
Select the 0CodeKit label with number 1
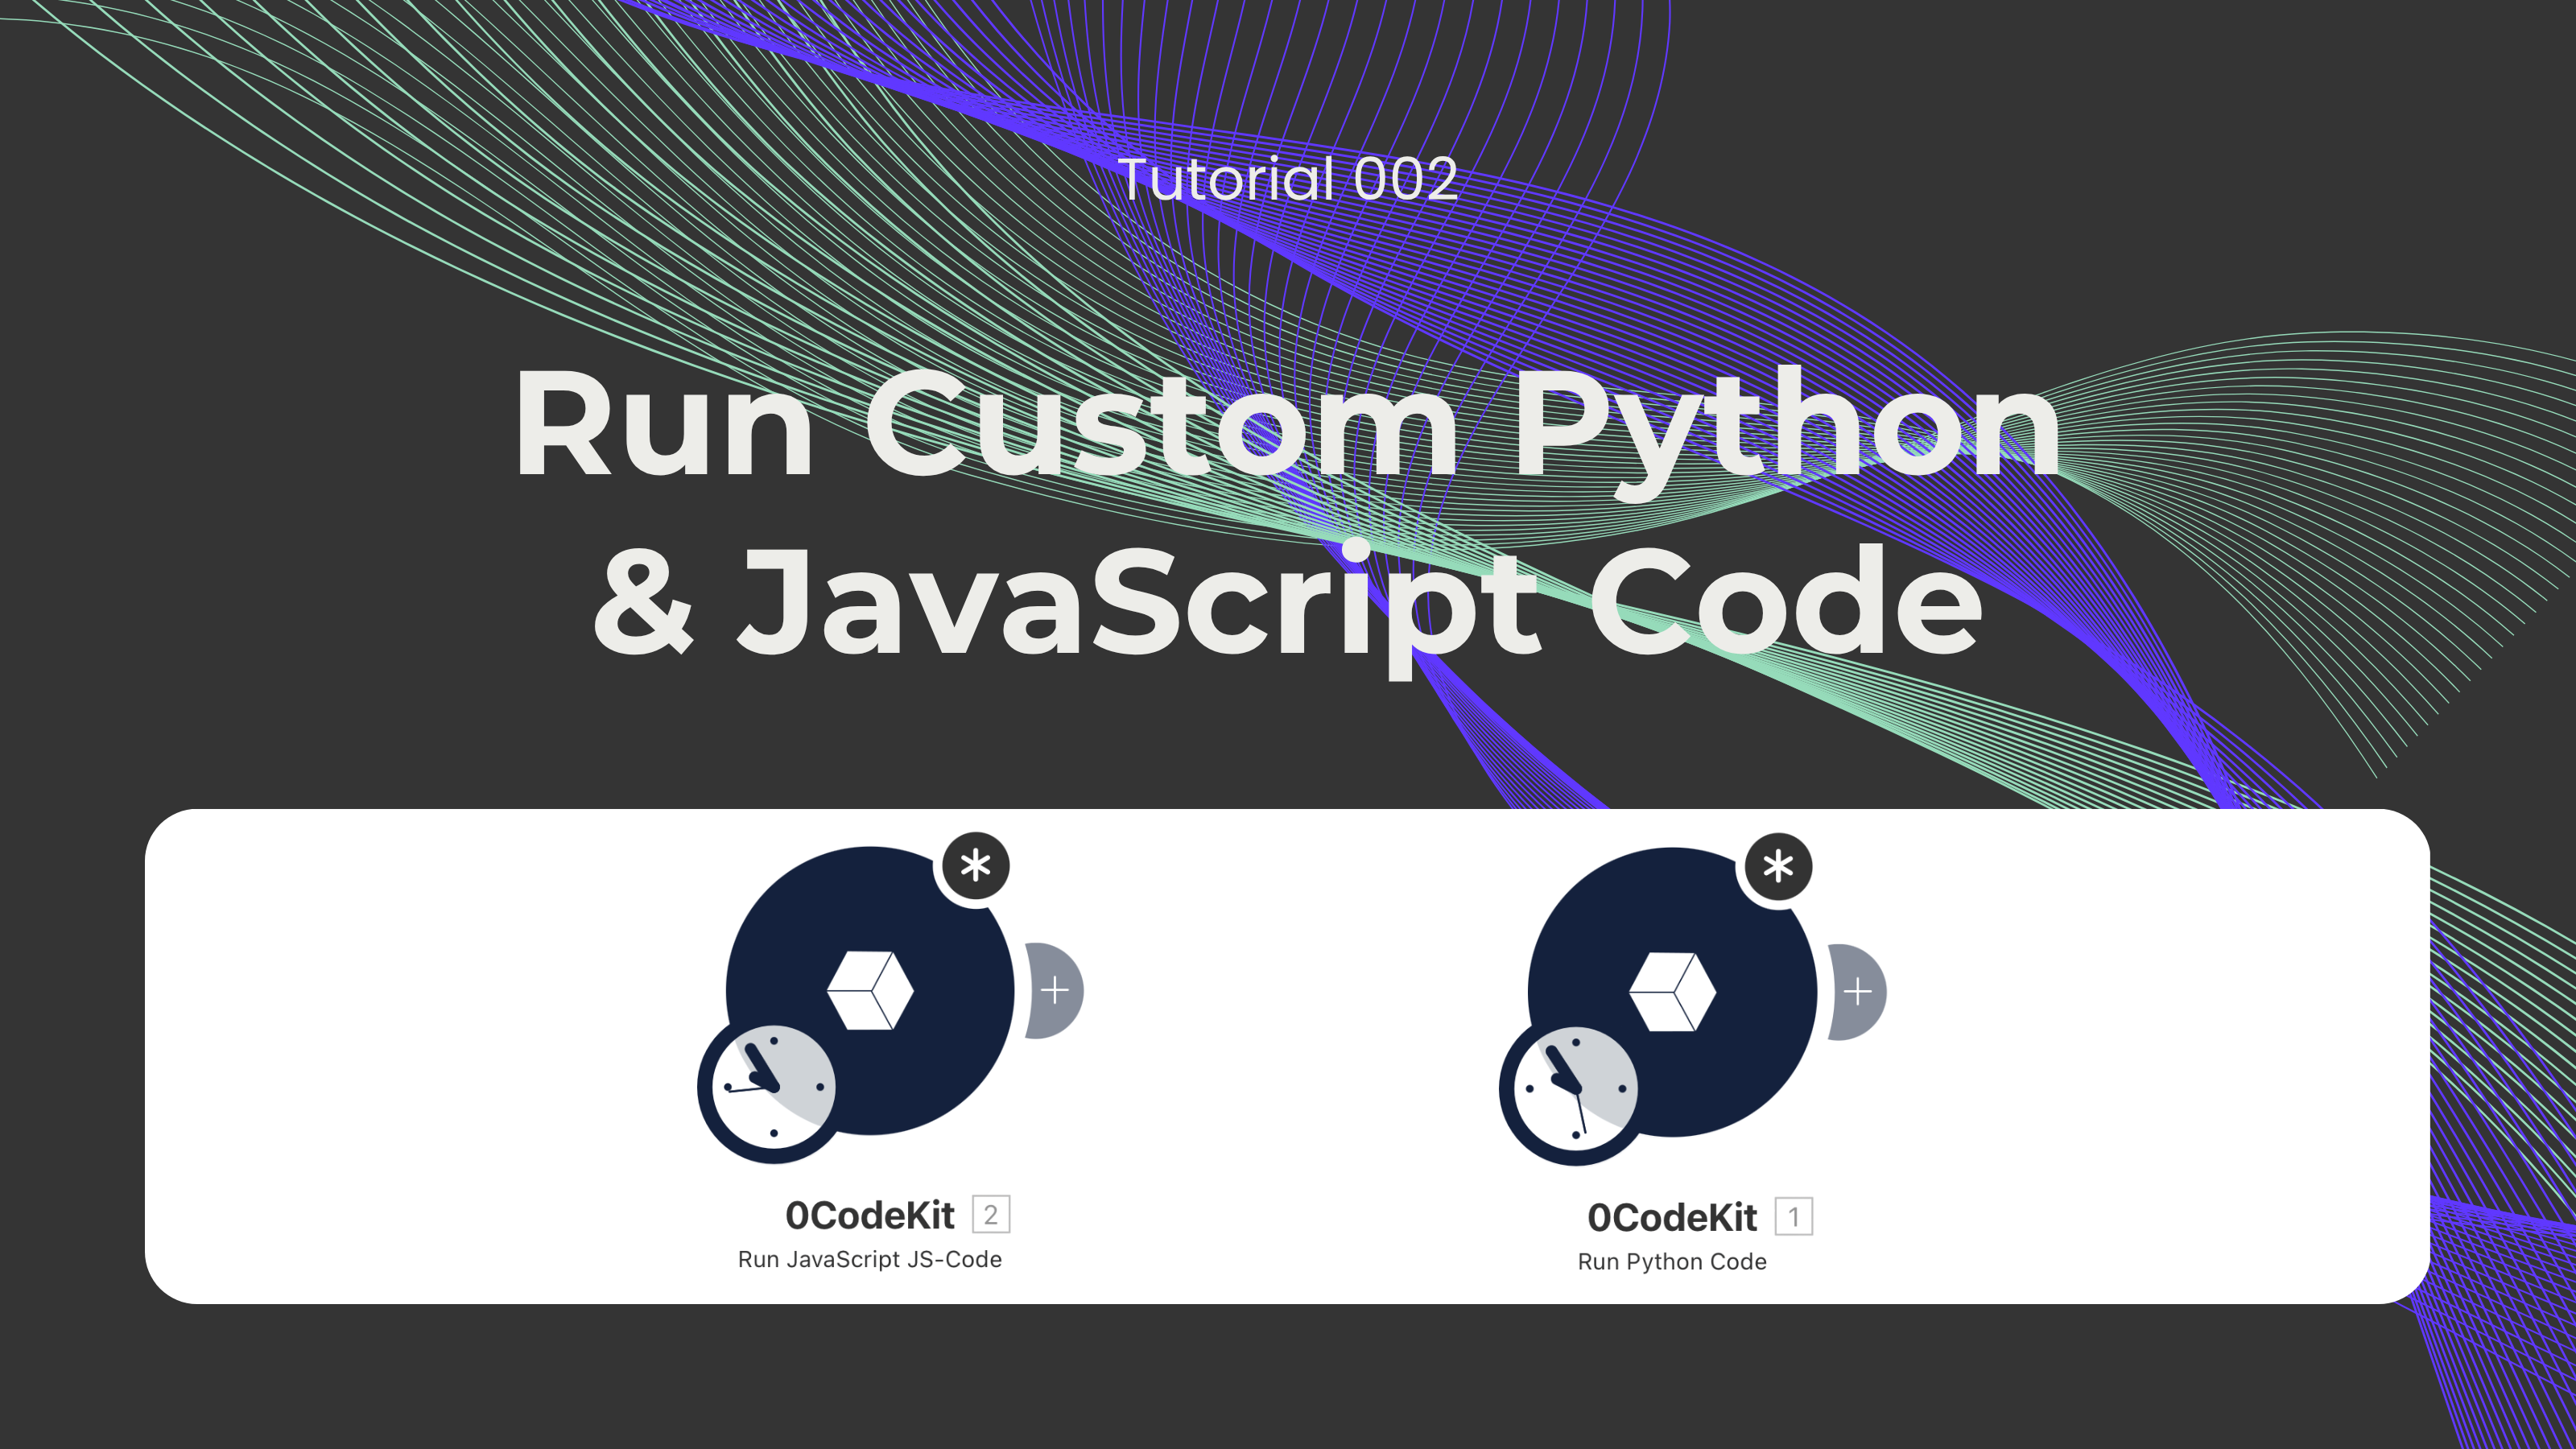pyautogui.click(x=1672, y=1218)
